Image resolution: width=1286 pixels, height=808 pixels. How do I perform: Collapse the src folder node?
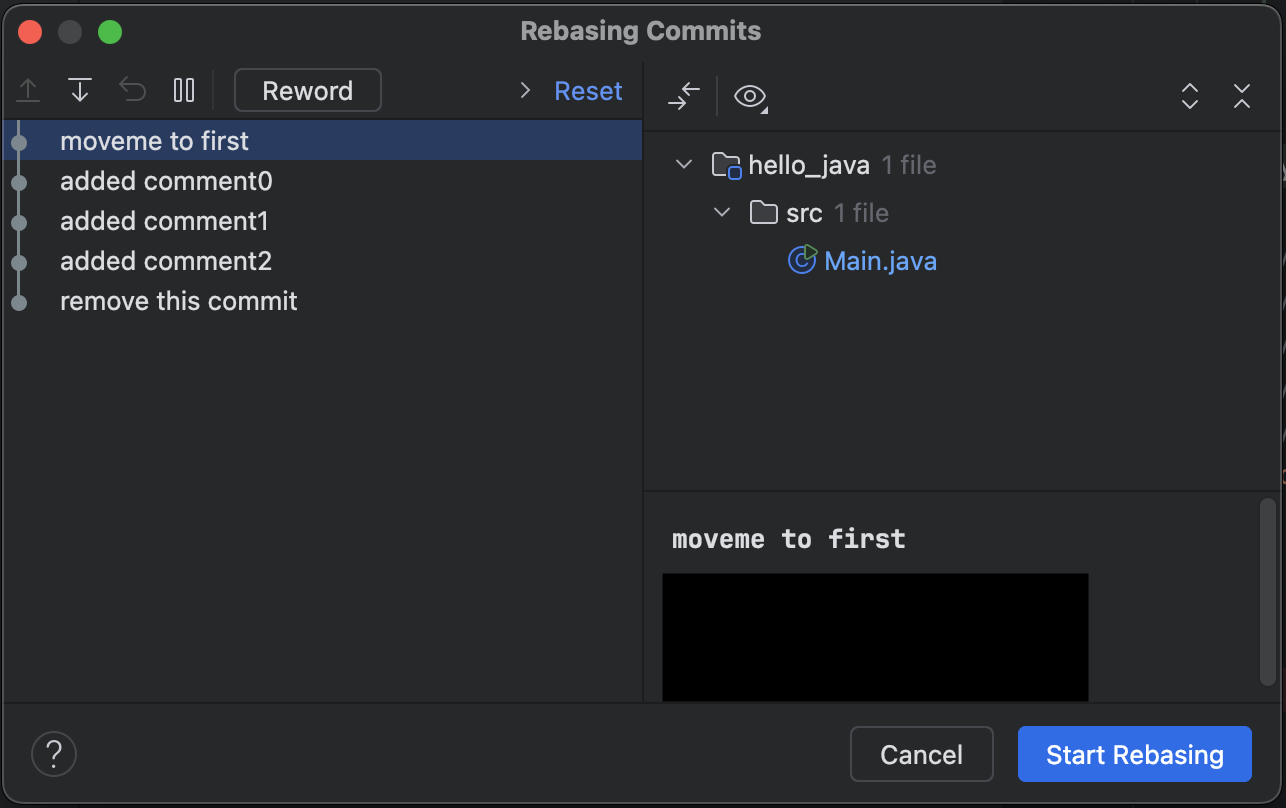pyautogui.click(x=722, y=212)
